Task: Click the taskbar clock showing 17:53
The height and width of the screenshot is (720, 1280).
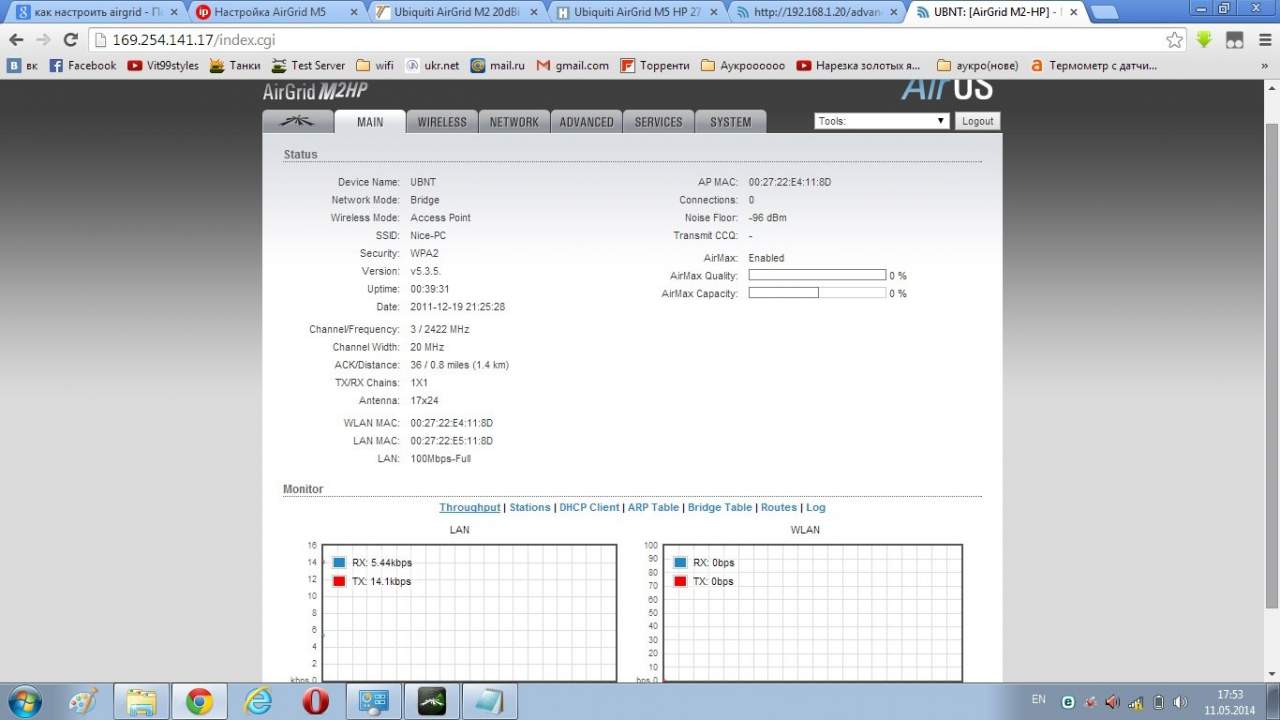Action: [x=1230, y=701]
